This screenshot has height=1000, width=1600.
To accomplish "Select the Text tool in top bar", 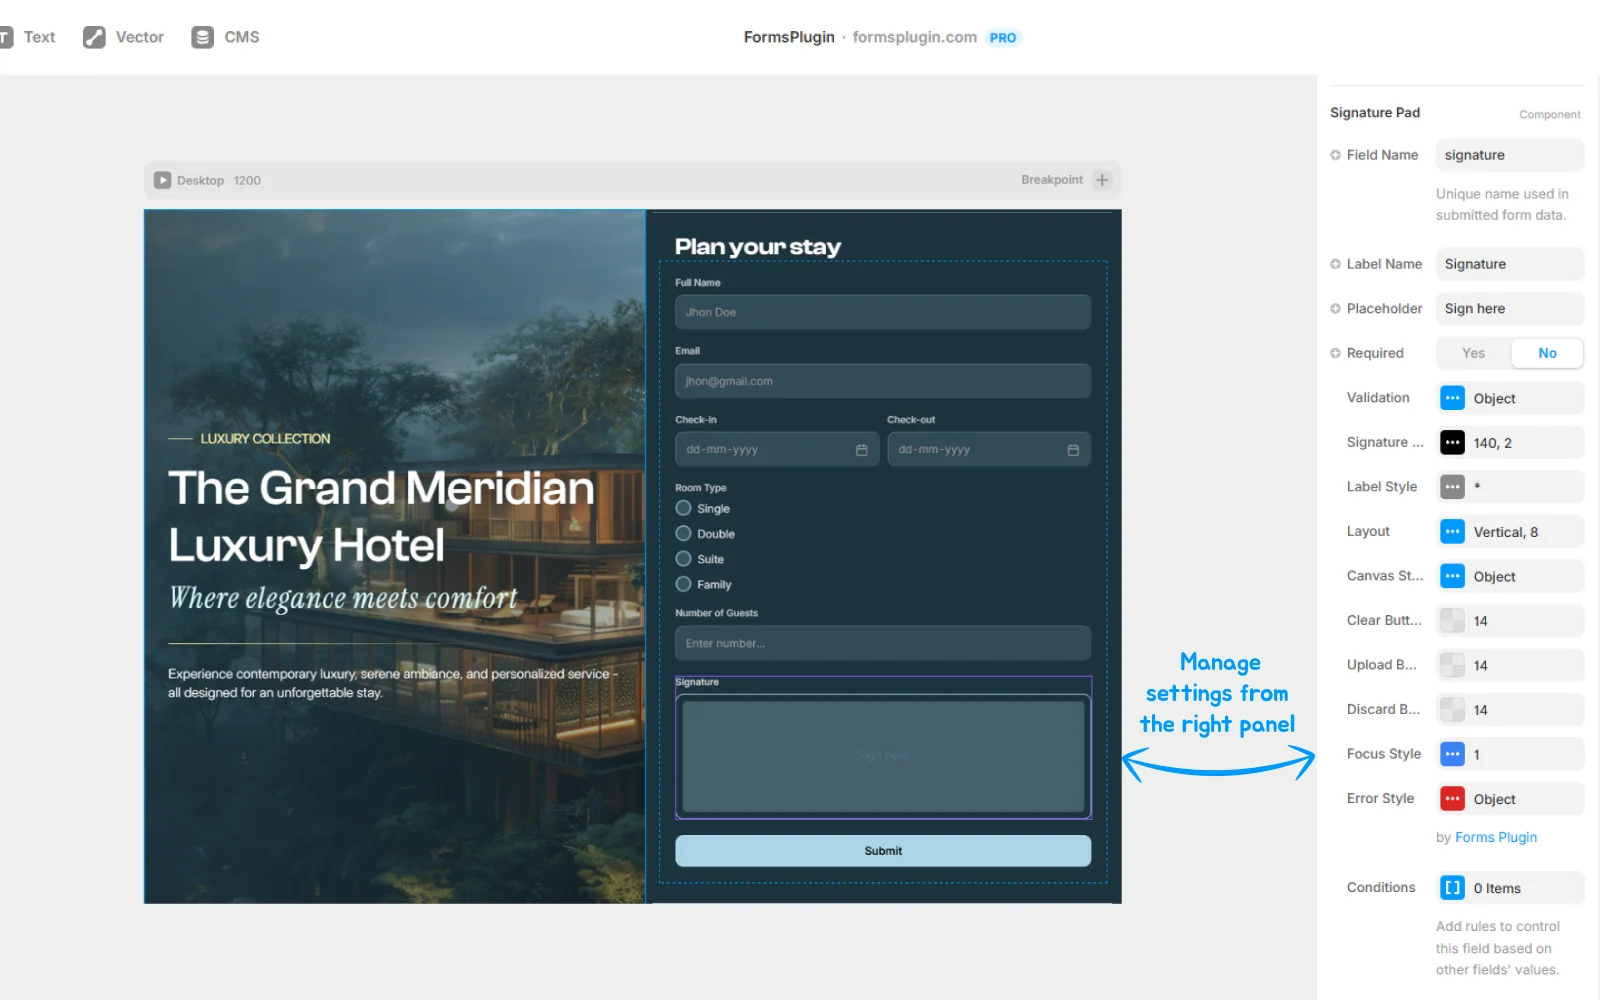I will tap(28, 37).
